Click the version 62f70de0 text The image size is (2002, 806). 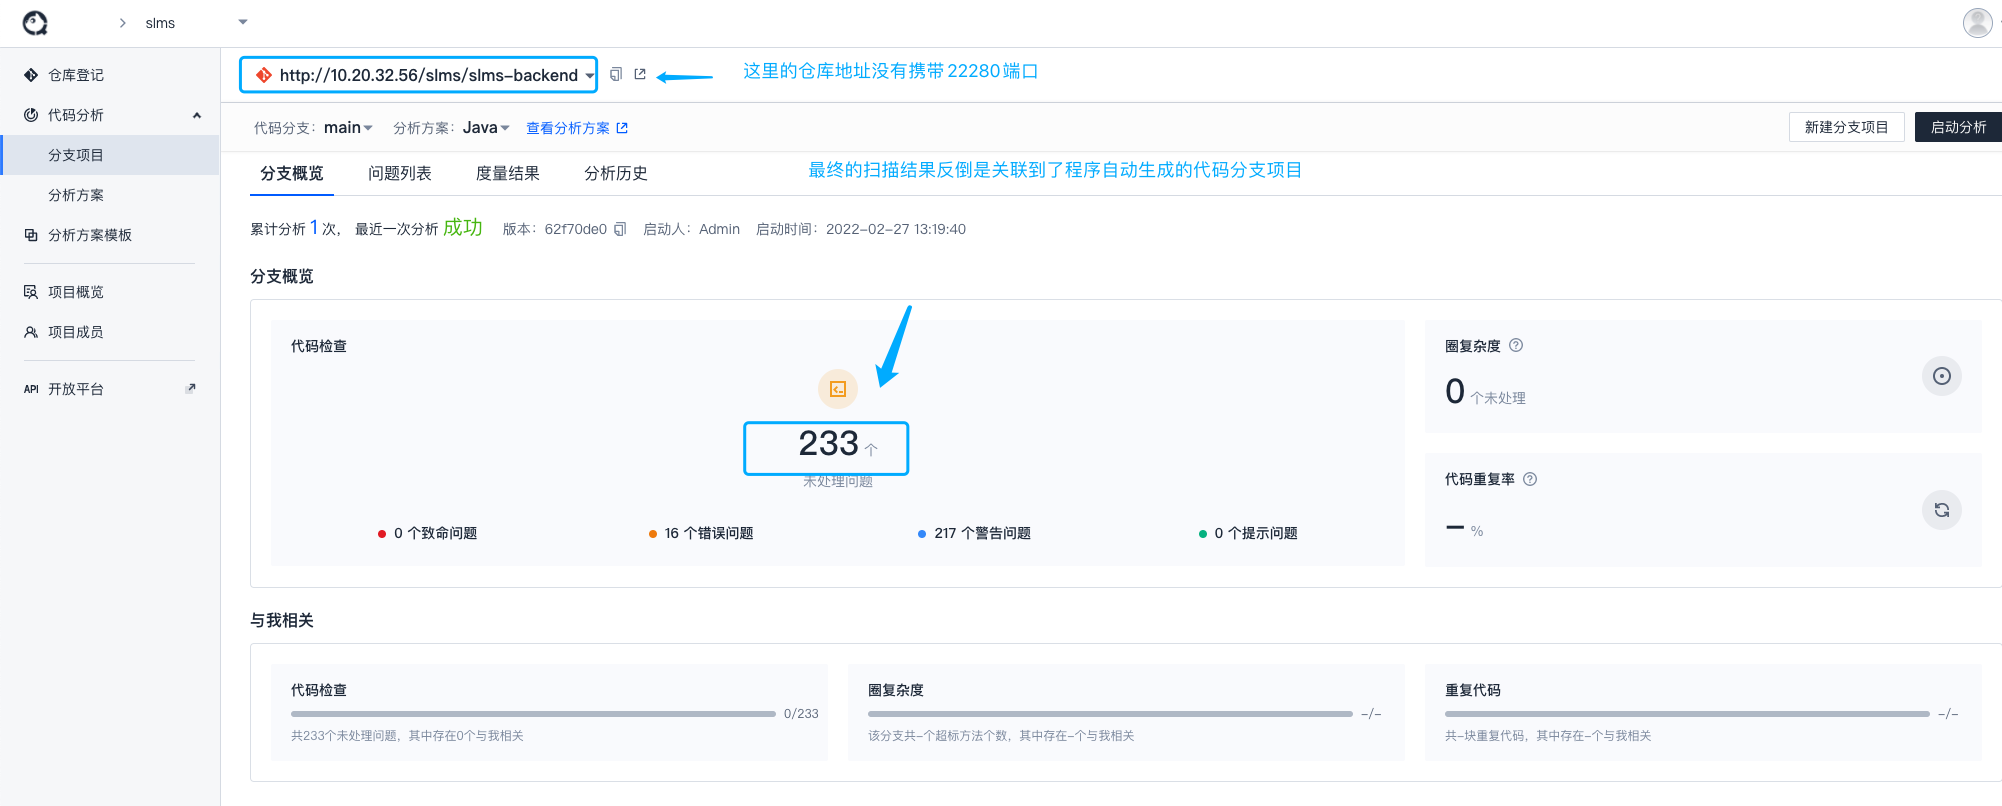coord(575,229)
